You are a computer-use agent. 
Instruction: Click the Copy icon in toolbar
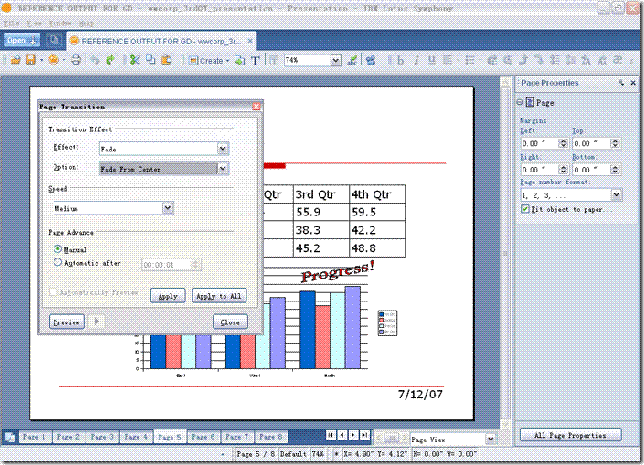tap(150, 60)
